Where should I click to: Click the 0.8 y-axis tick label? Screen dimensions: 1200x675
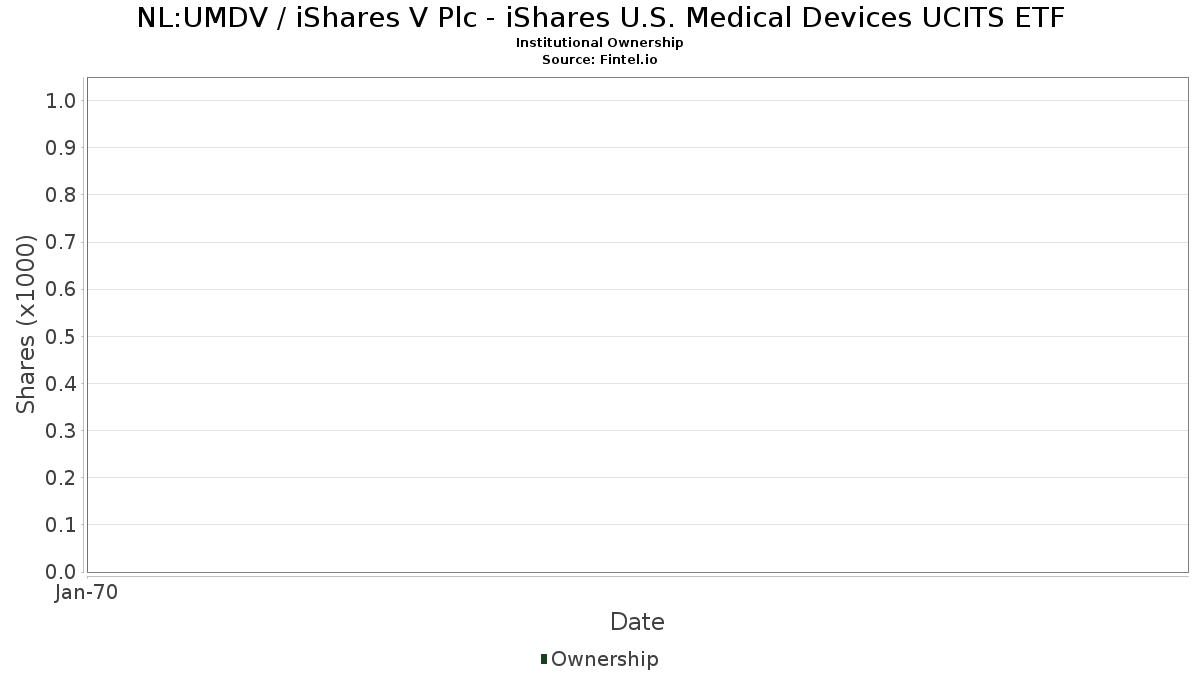pyautogui.click(x=61, y=195)
